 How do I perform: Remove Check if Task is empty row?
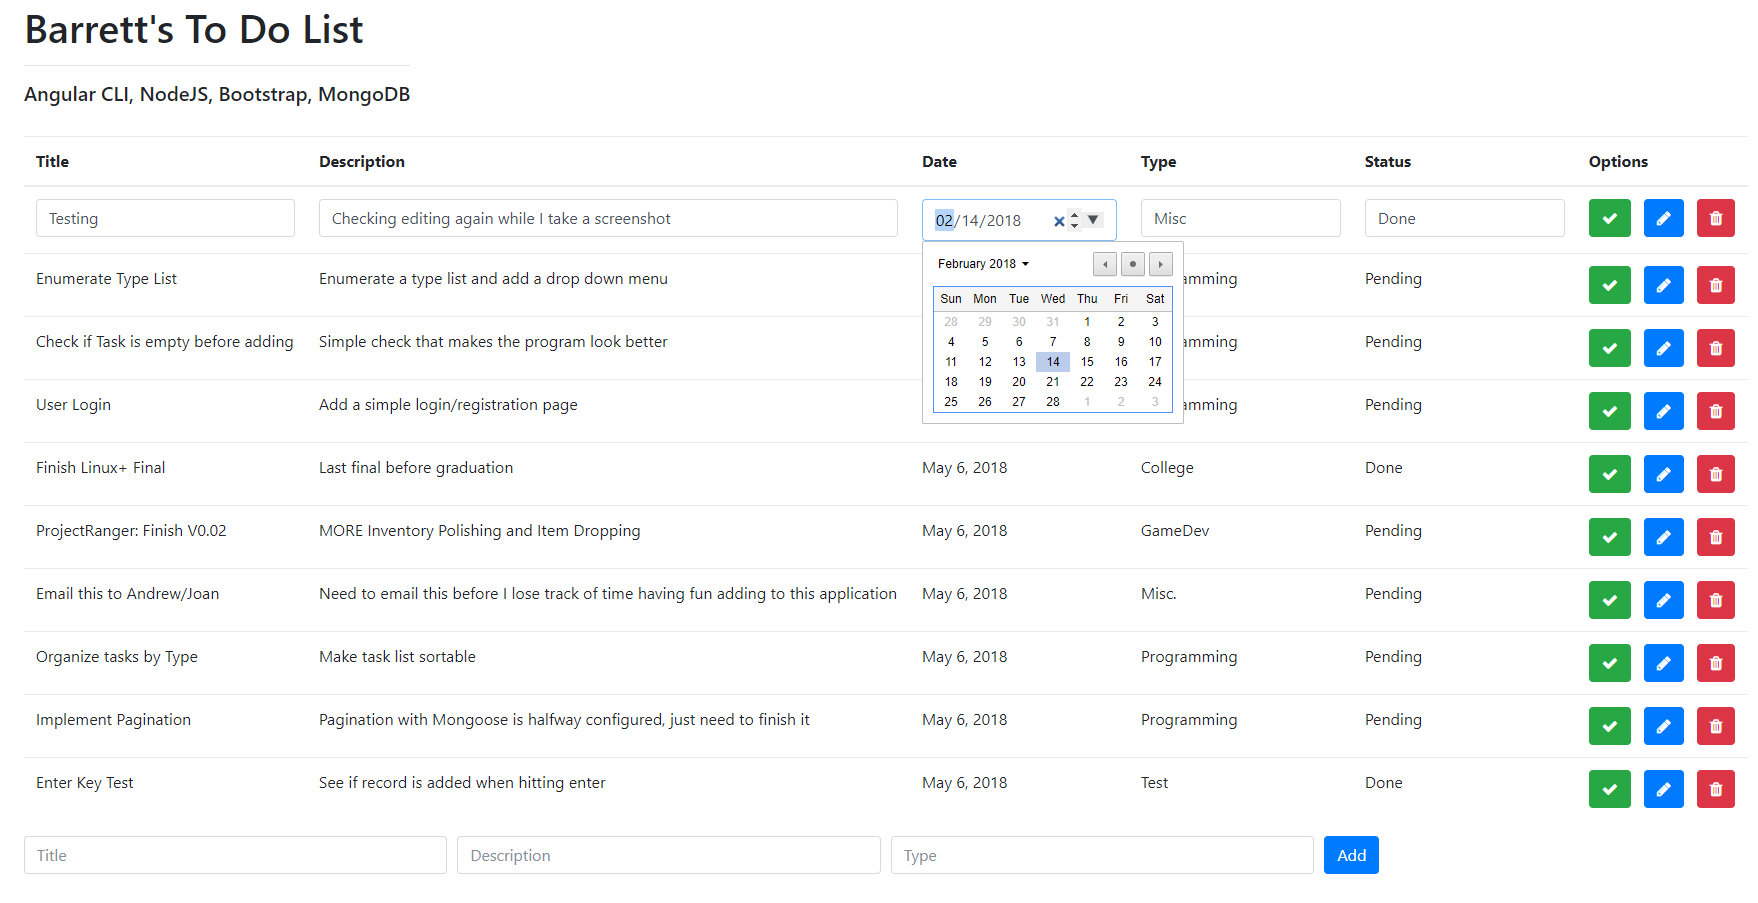[1716, 348]
